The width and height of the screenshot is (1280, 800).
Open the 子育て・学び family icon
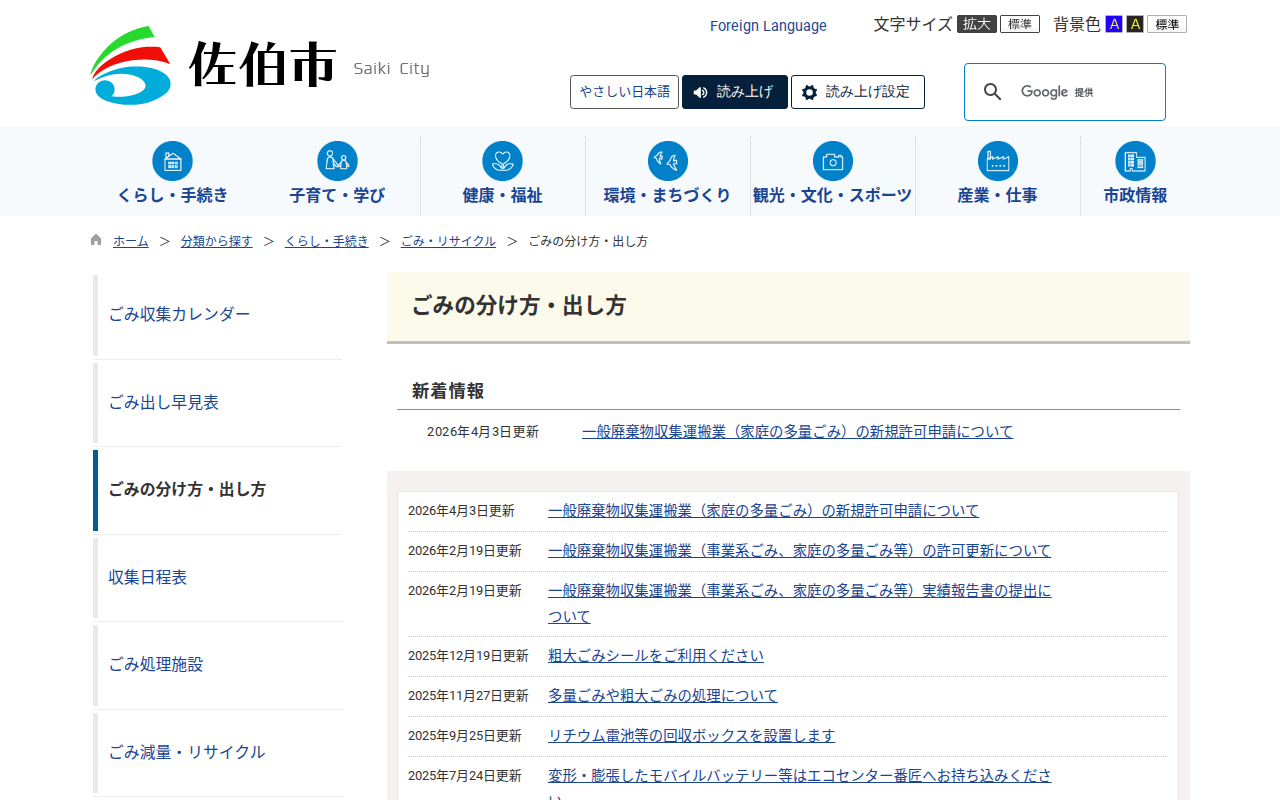click(x=337, y=161)
